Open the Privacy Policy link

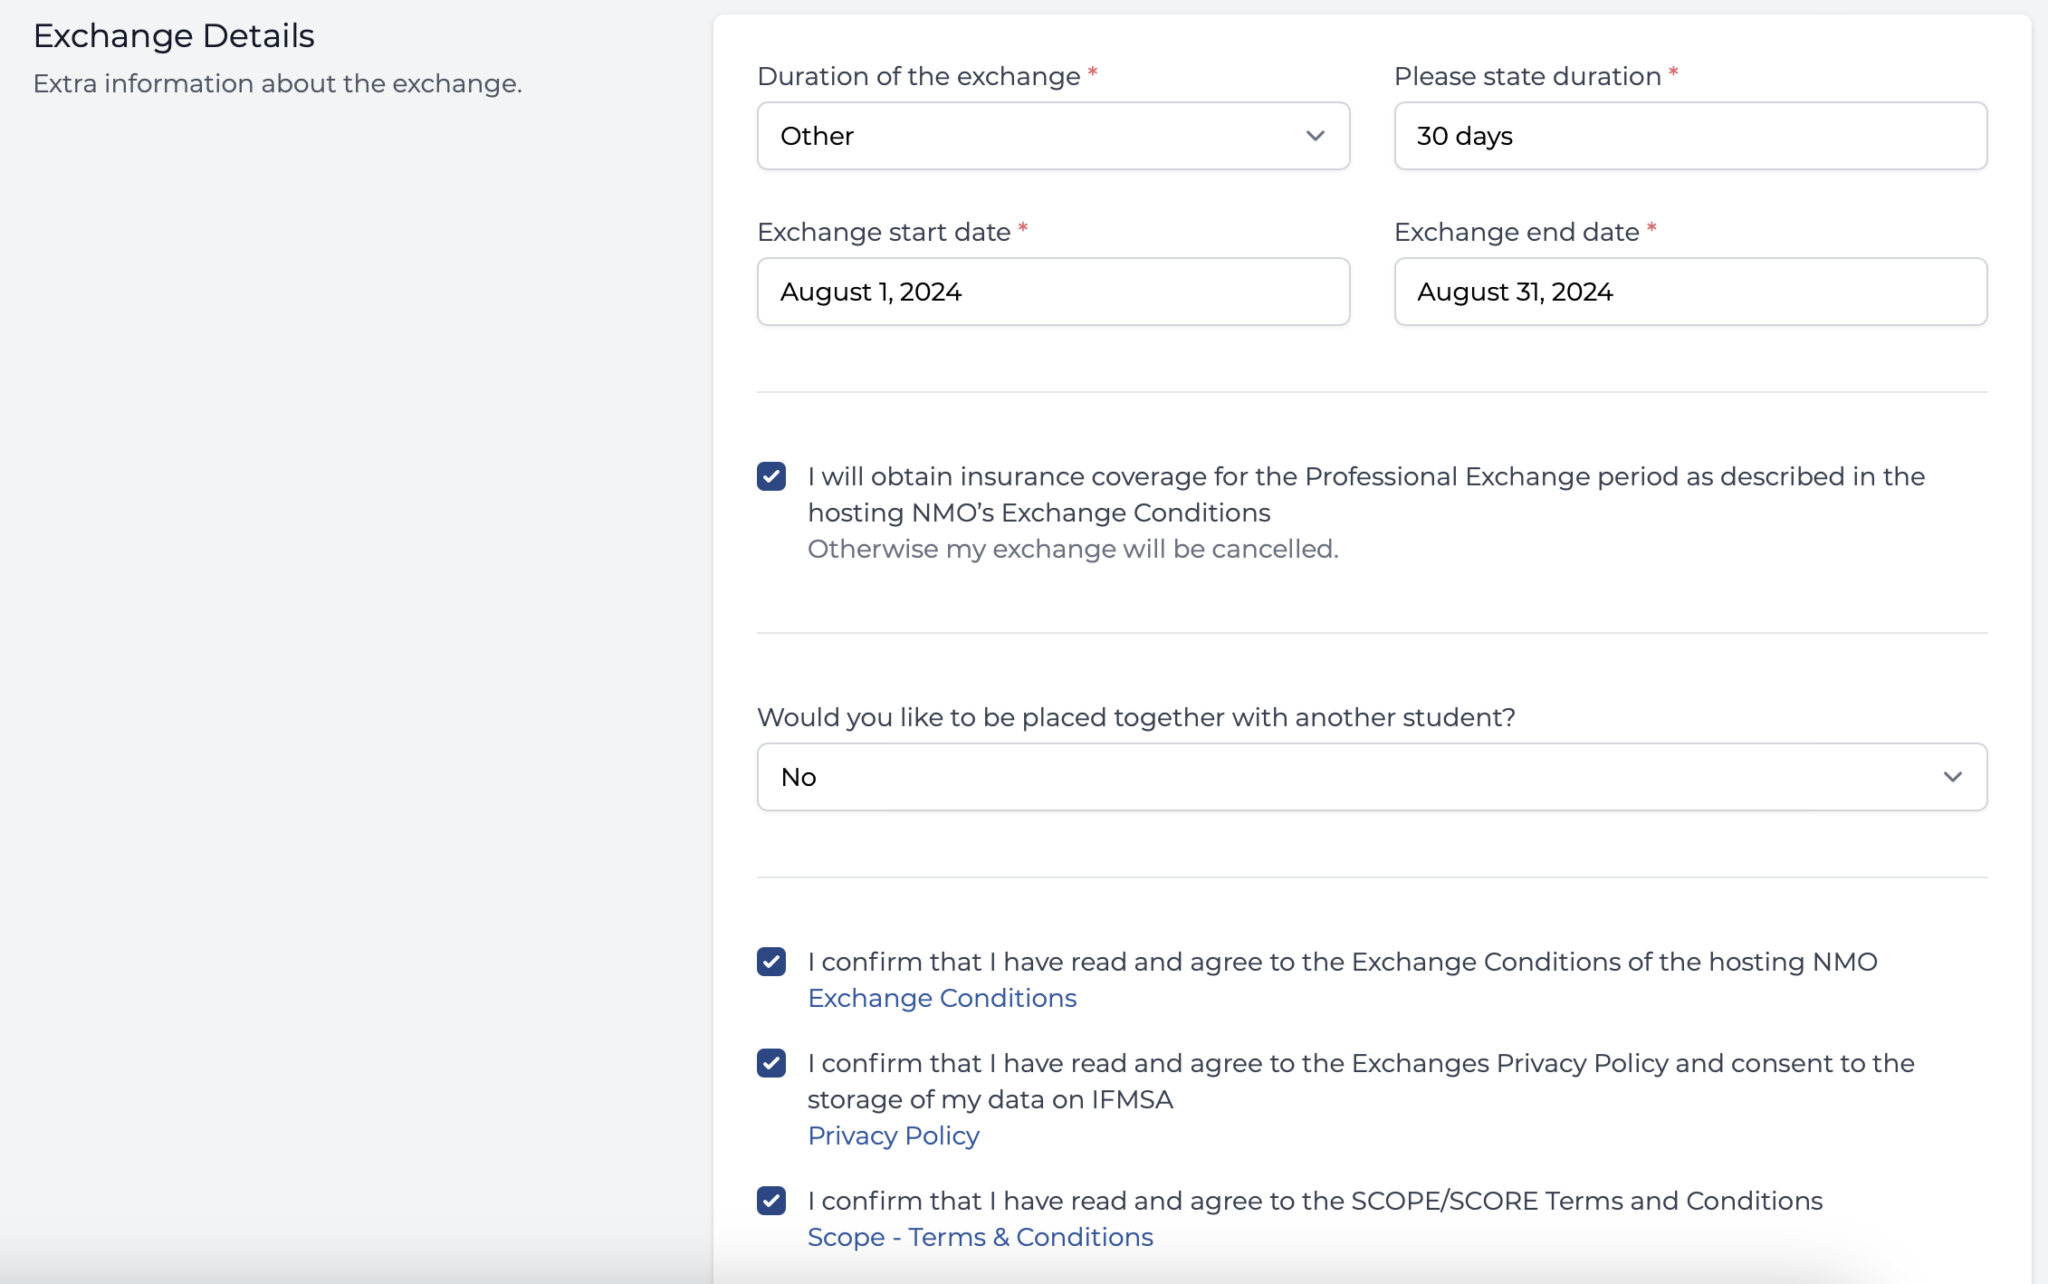click(x=893, y=1136)
